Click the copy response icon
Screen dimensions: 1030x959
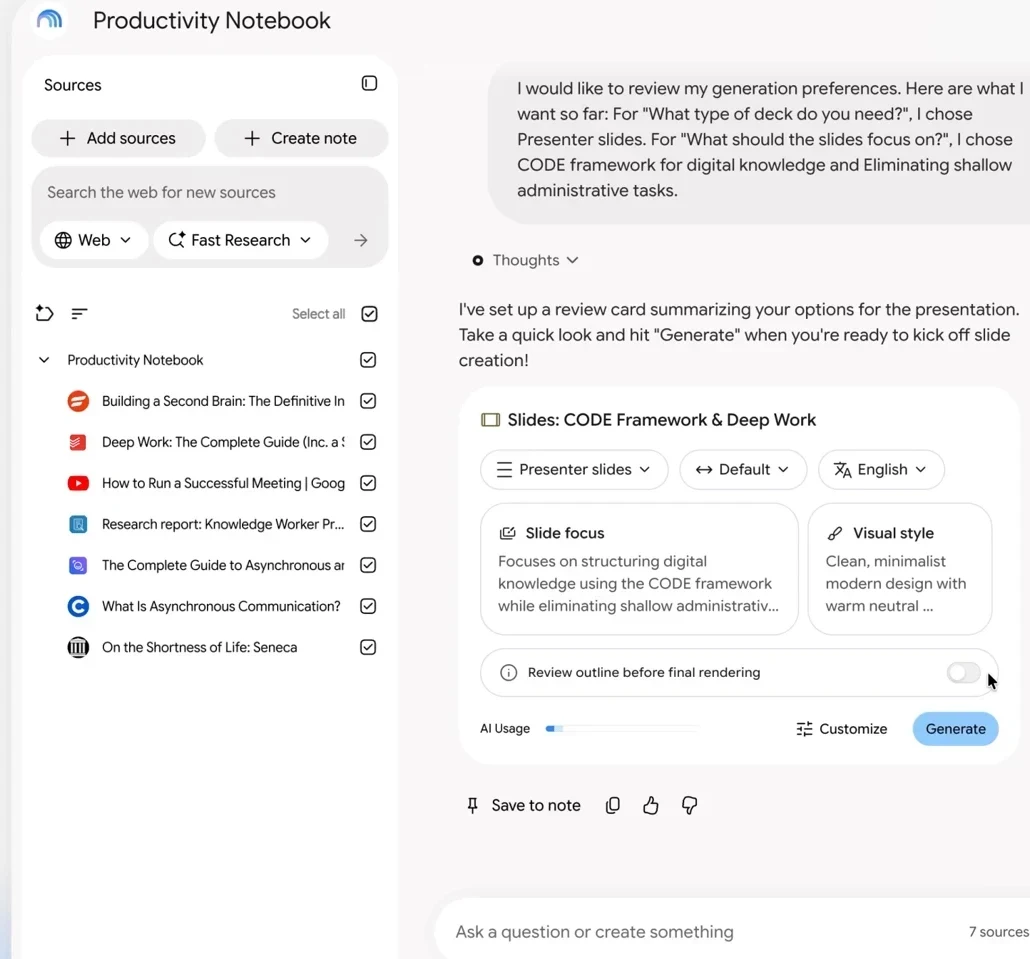[612, 805]
